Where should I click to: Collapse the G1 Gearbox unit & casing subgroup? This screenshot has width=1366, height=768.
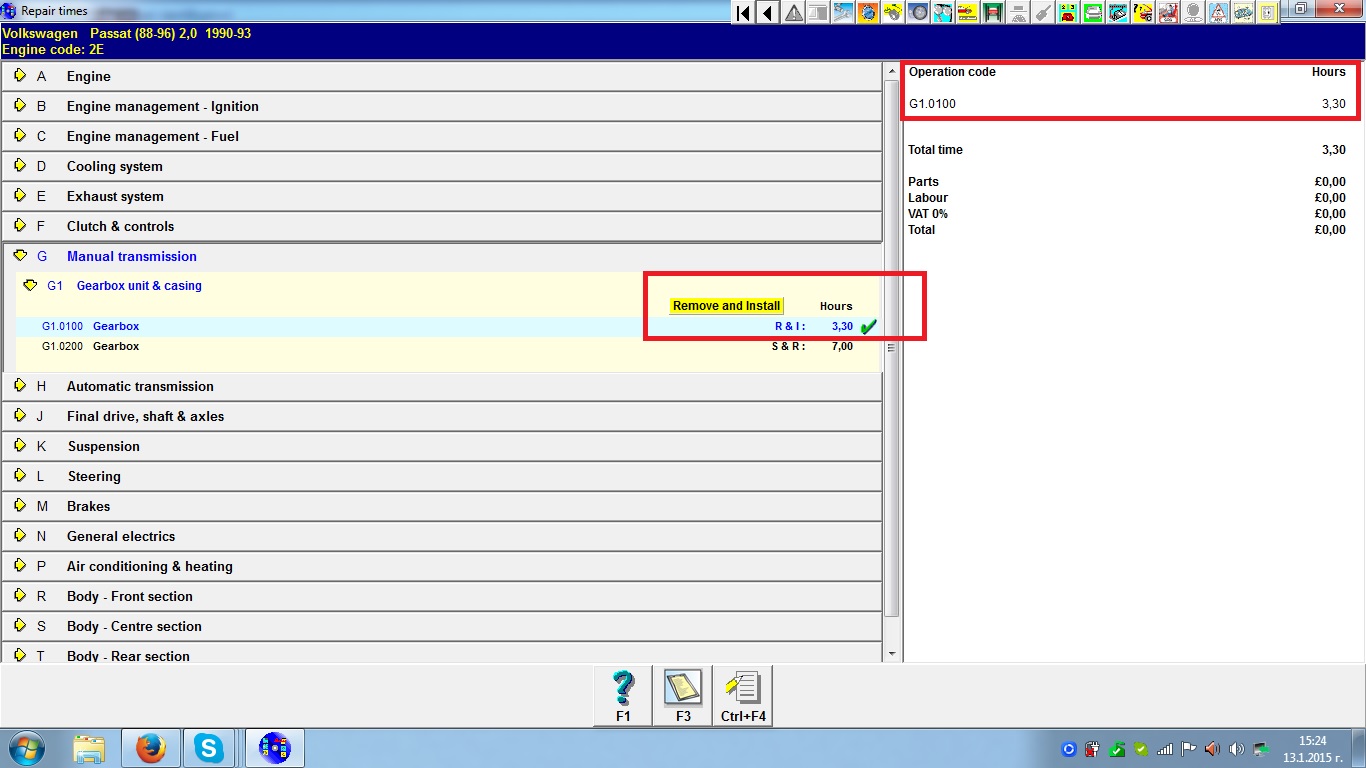(30, 285)
